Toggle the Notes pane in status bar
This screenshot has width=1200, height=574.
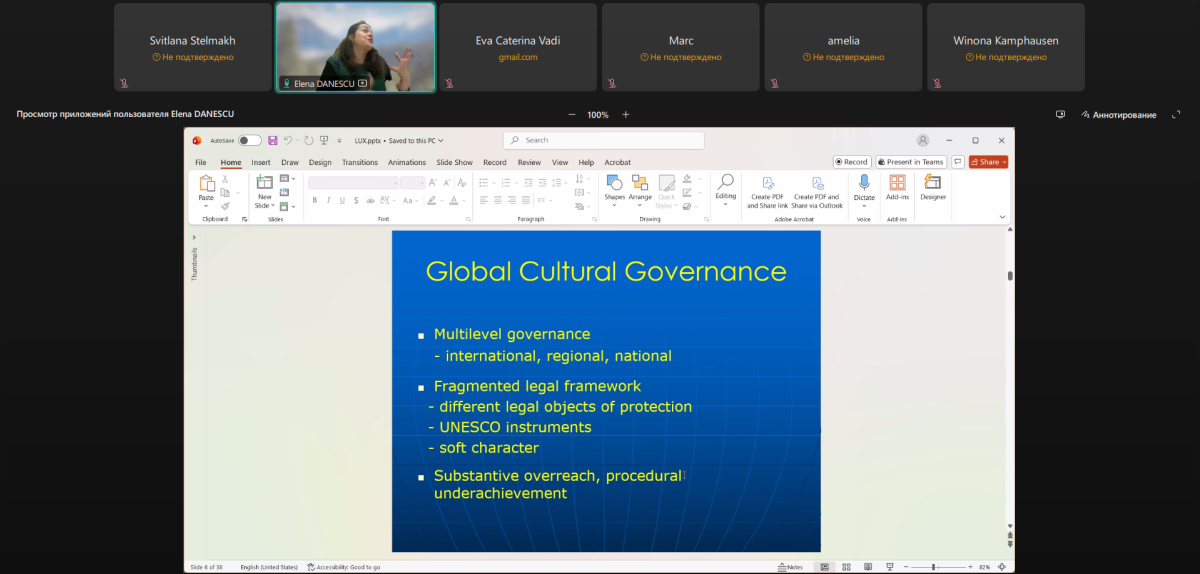(790, 567)
